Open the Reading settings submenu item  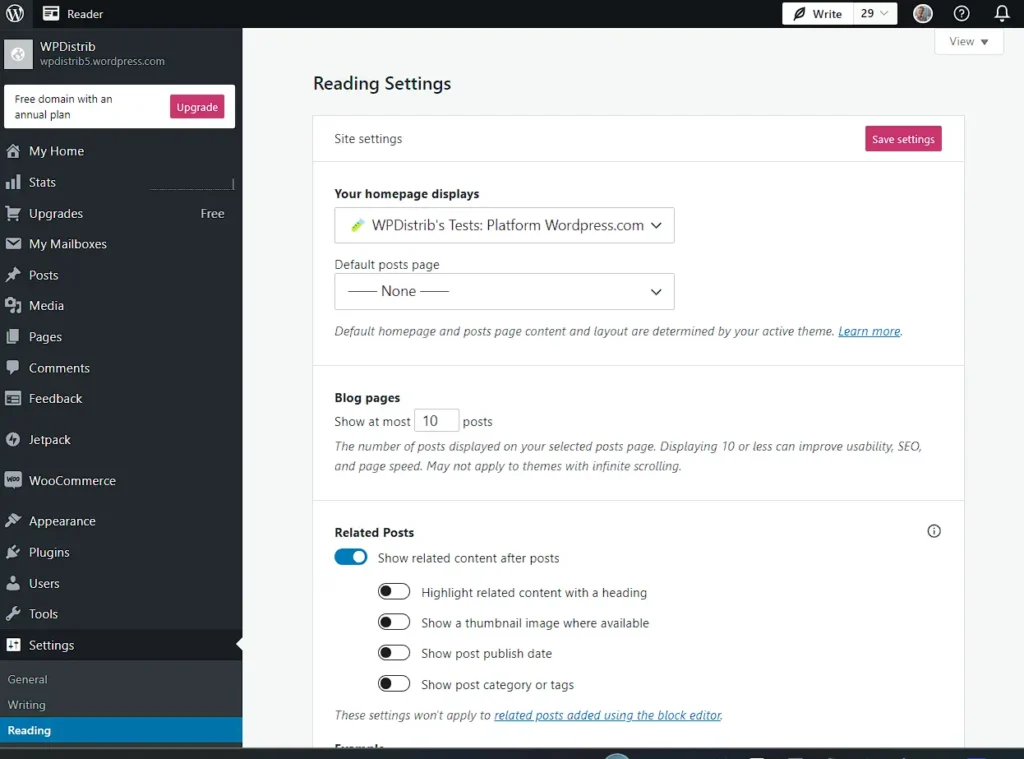(121, 730)
